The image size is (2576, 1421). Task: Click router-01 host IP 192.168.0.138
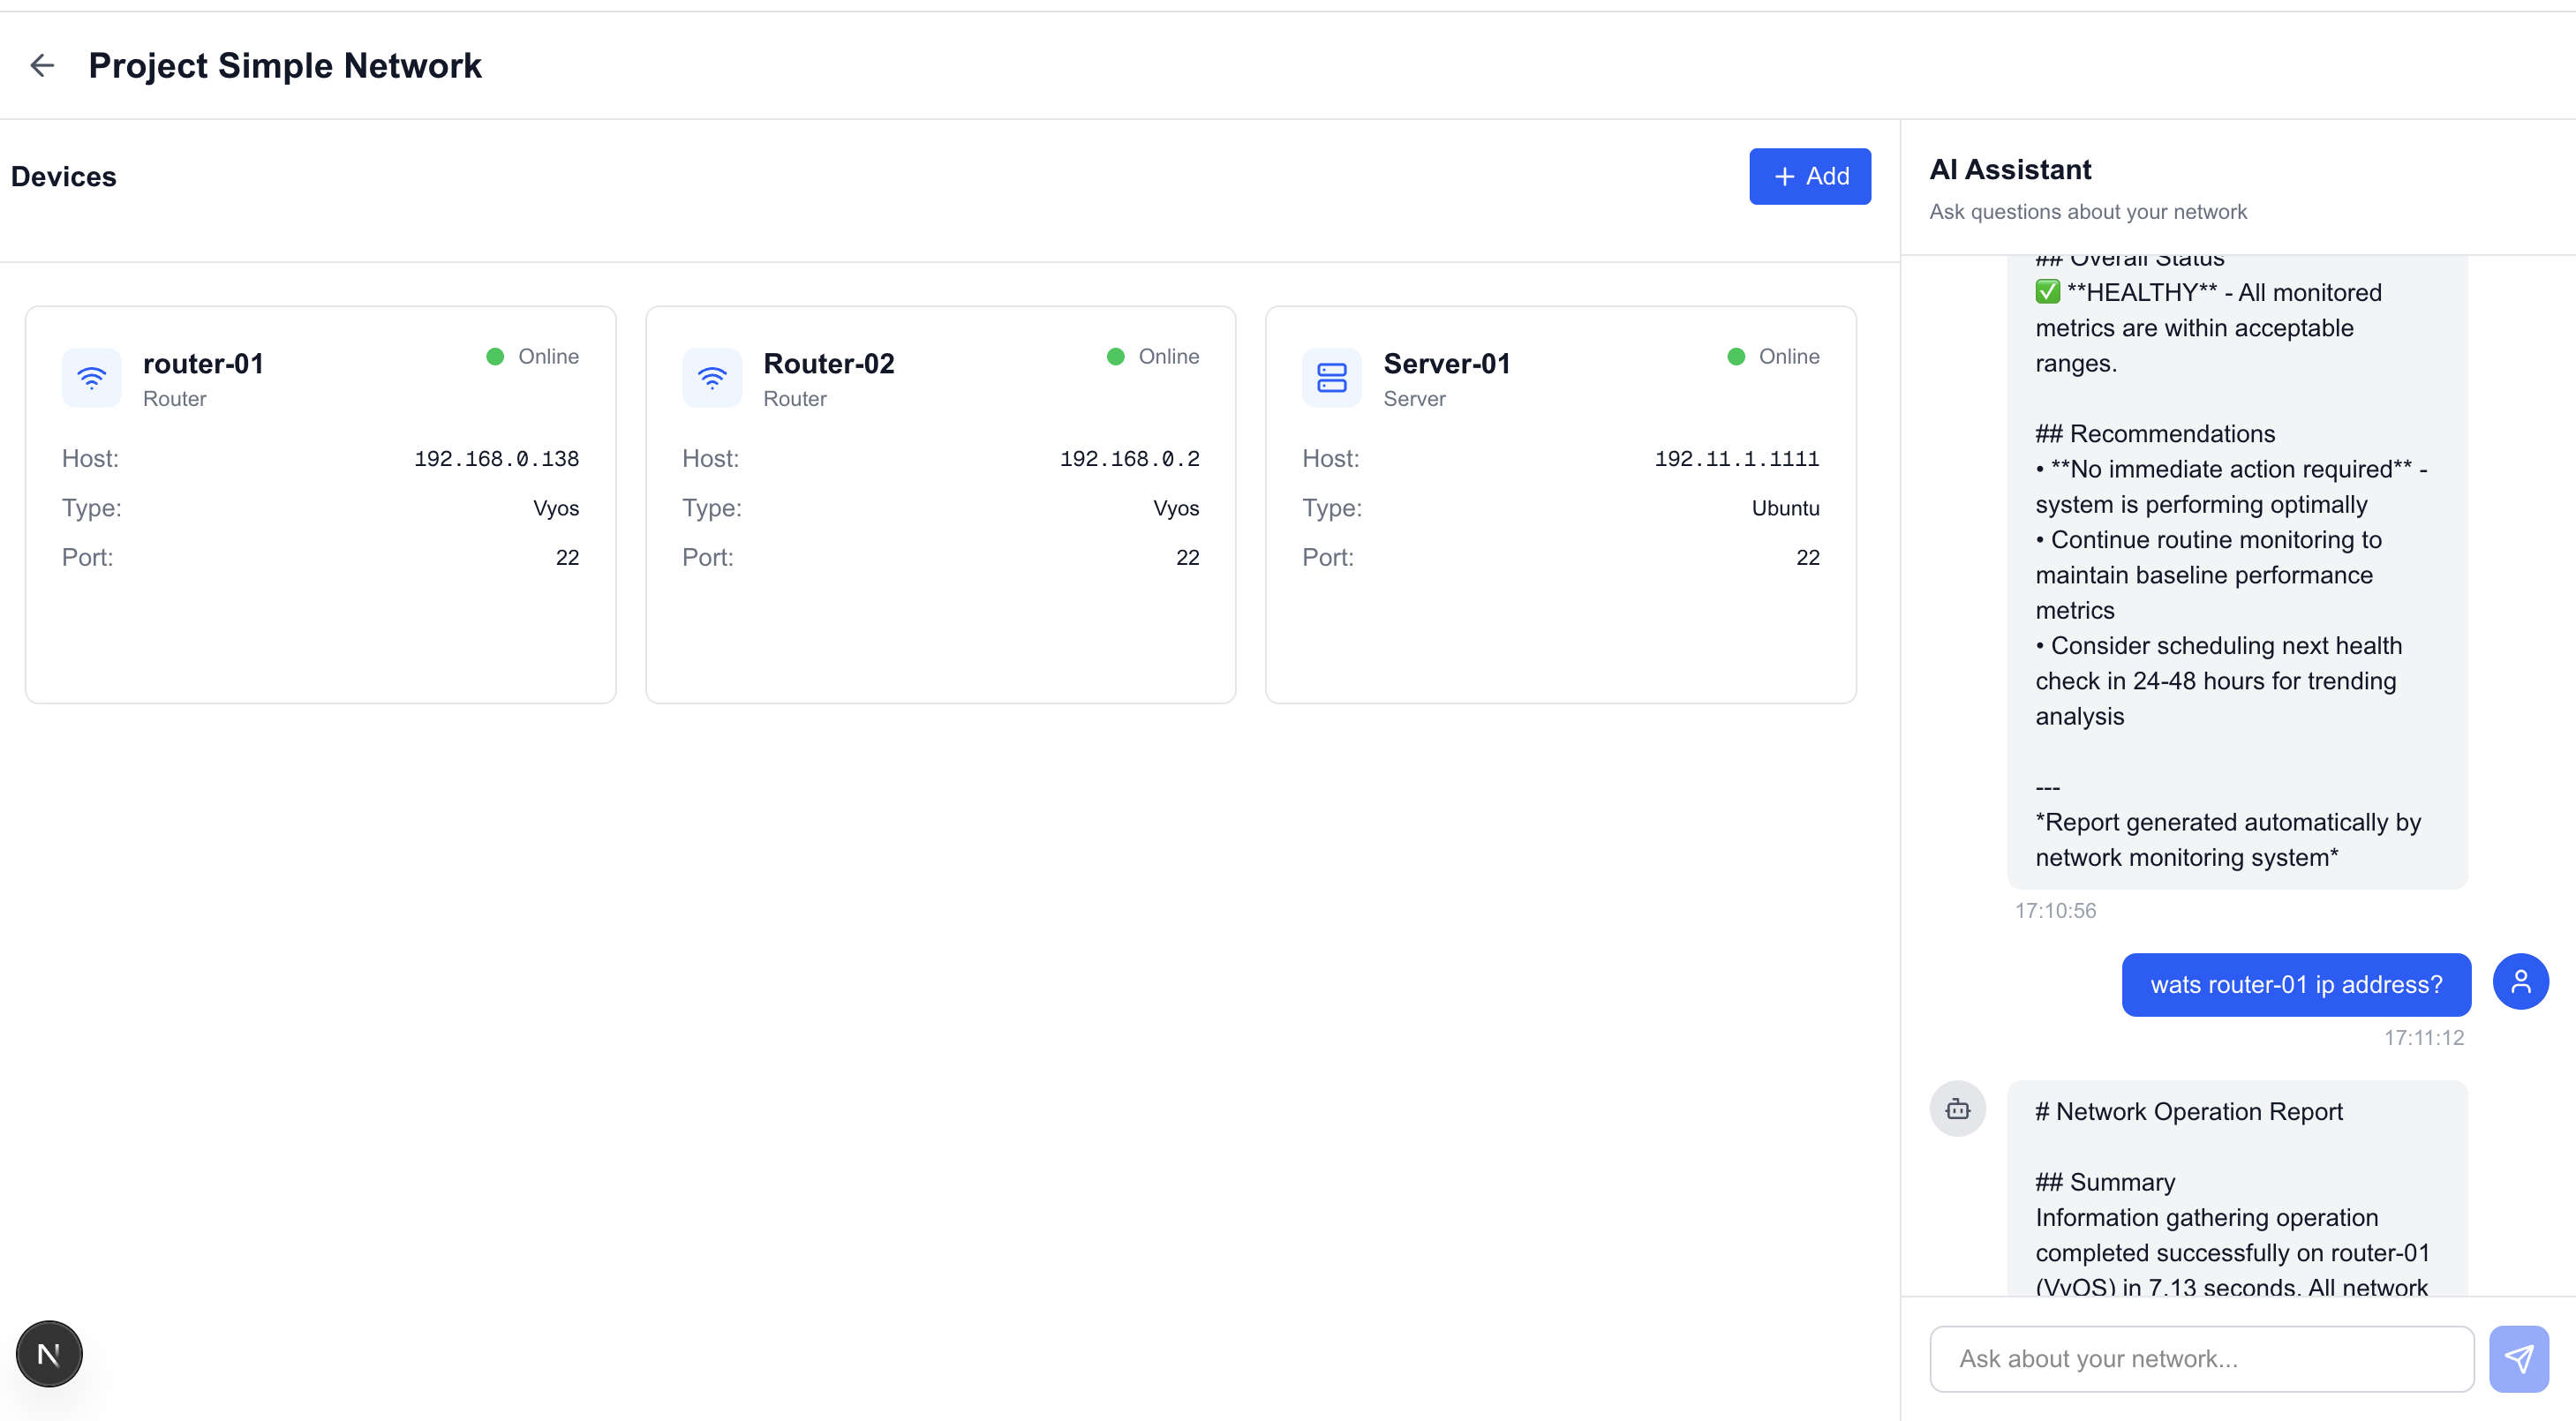pos(496,459)
